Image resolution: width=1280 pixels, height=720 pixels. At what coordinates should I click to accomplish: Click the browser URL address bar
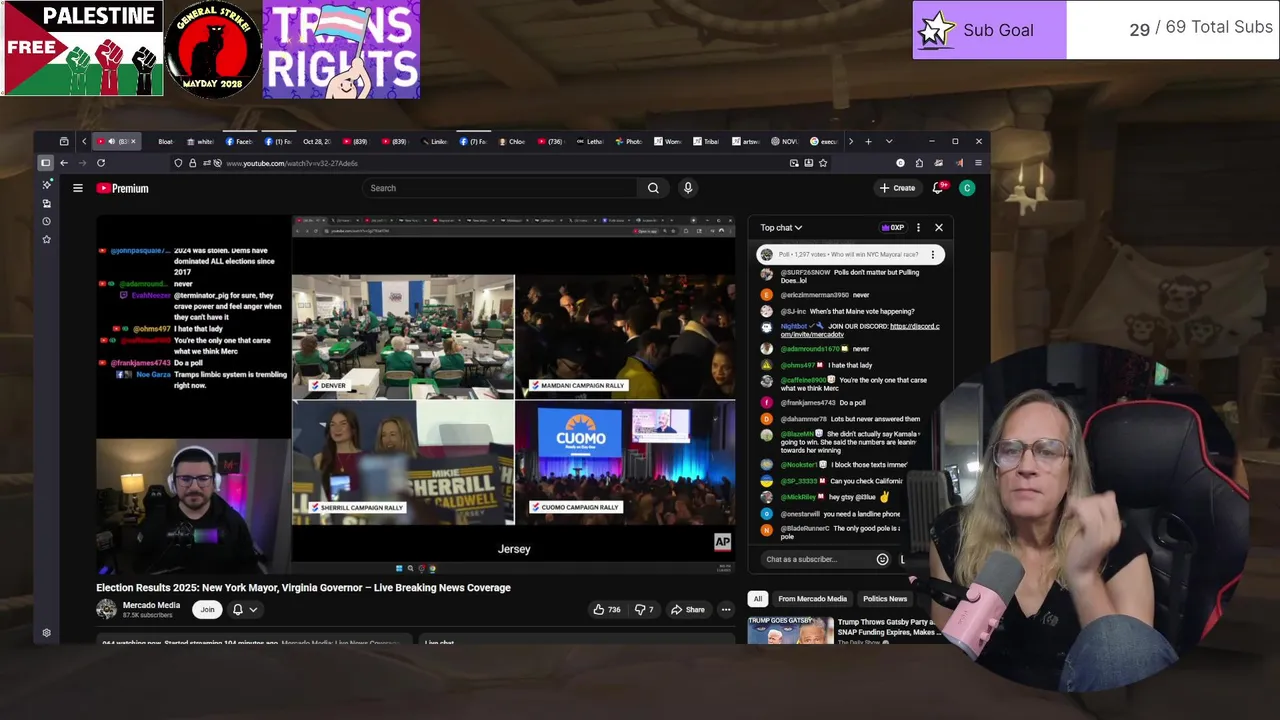(500, 163)
